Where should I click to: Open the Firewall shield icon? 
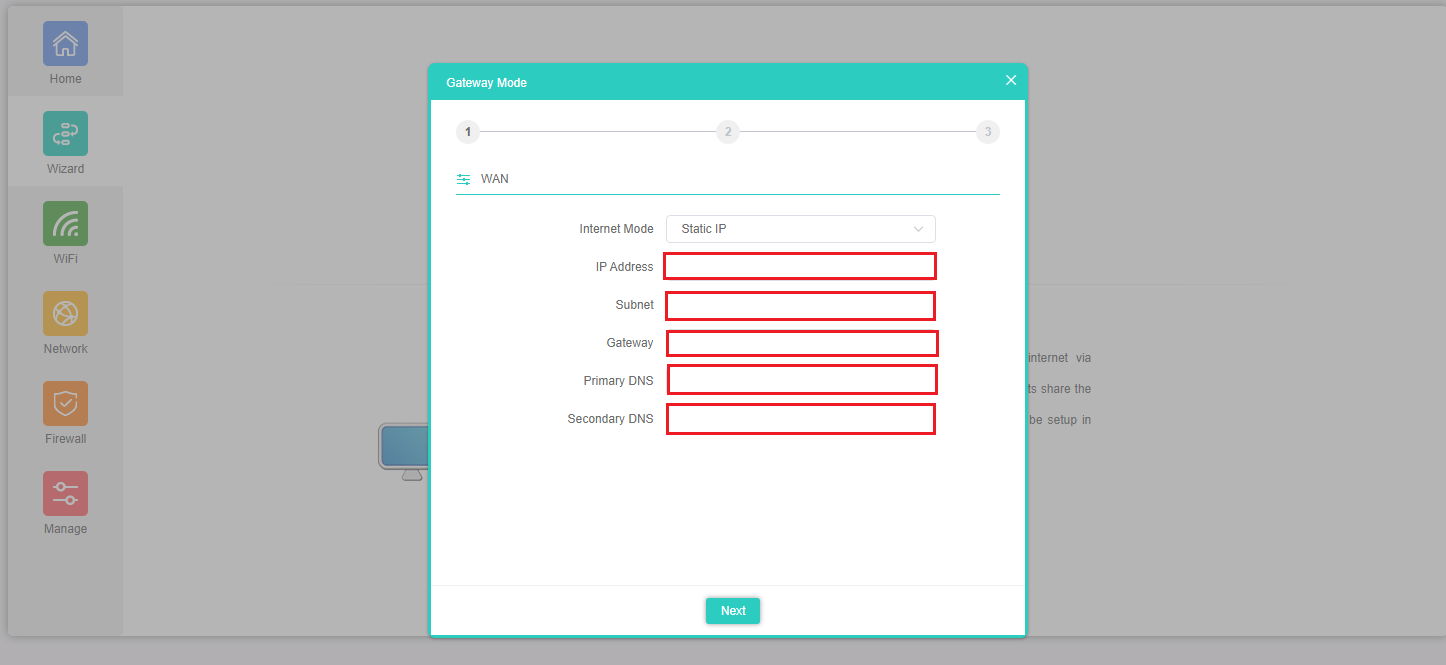65,404
